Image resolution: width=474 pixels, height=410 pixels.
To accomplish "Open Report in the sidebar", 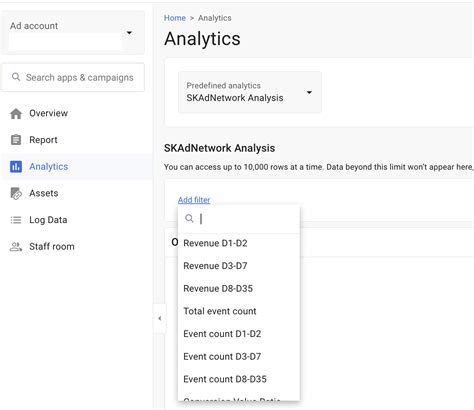I will click(77, 140).
